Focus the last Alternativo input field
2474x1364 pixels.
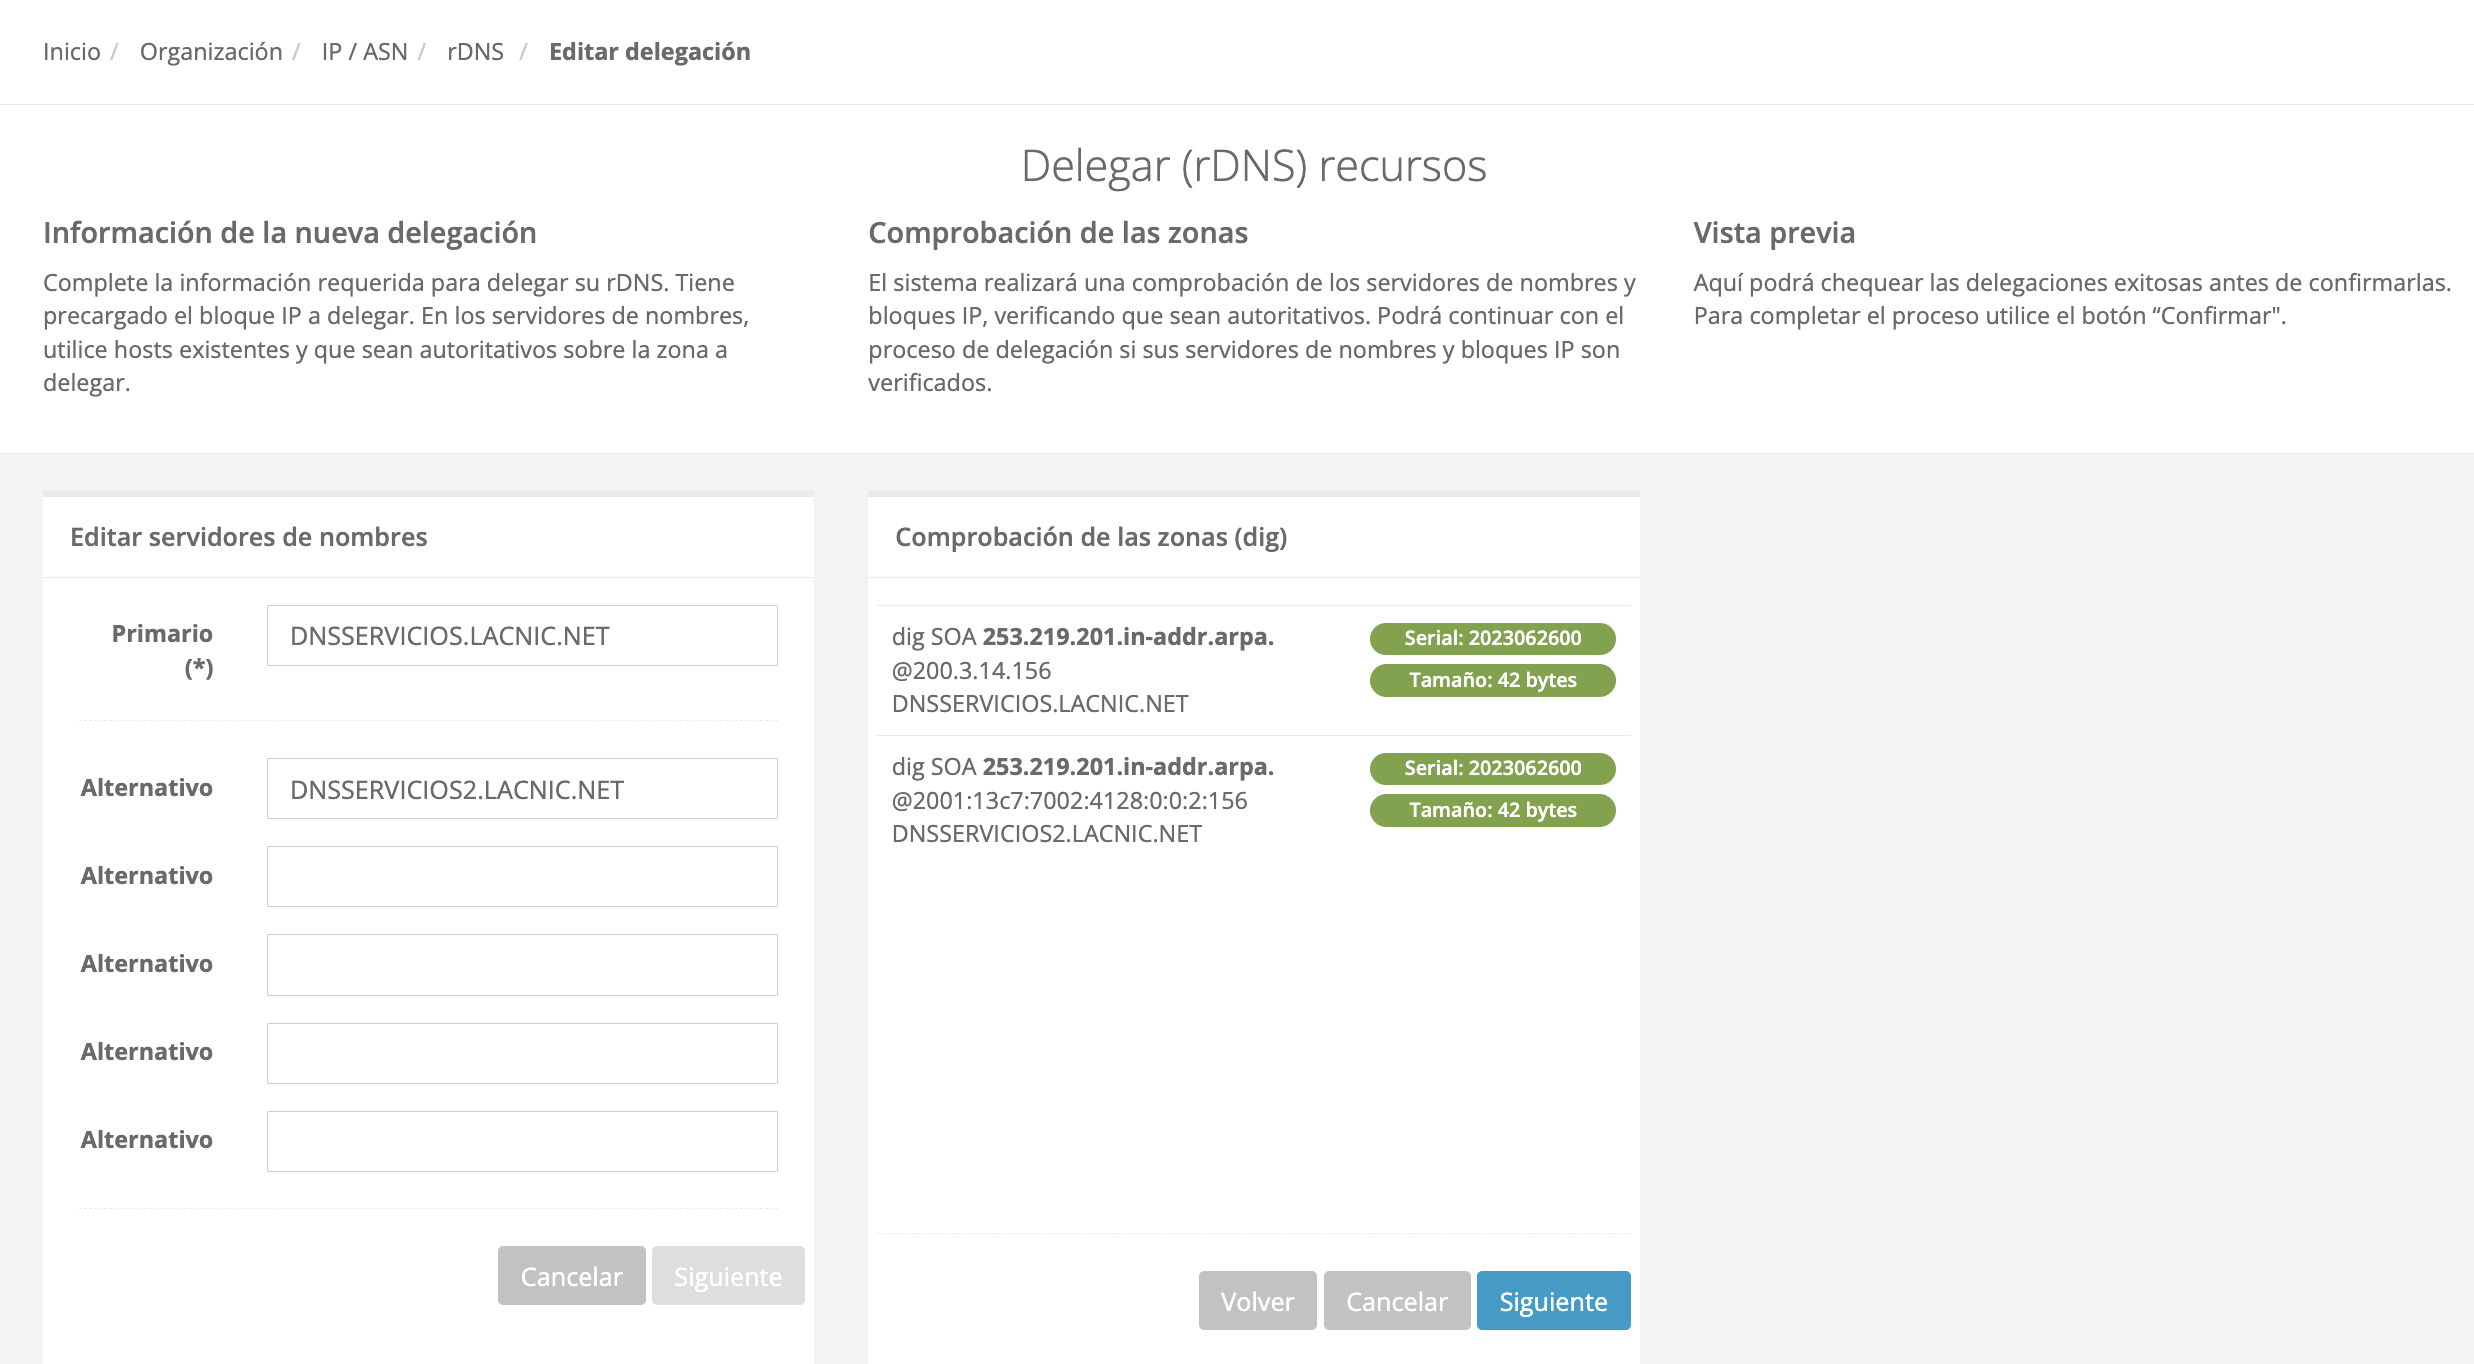pos(521,1141)
